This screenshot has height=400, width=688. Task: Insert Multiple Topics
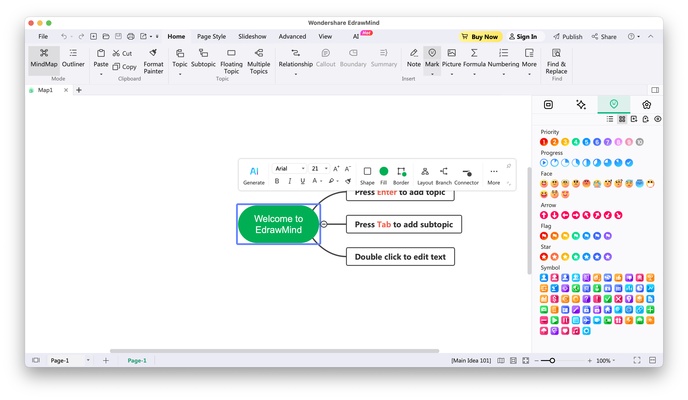click(258, 61)
